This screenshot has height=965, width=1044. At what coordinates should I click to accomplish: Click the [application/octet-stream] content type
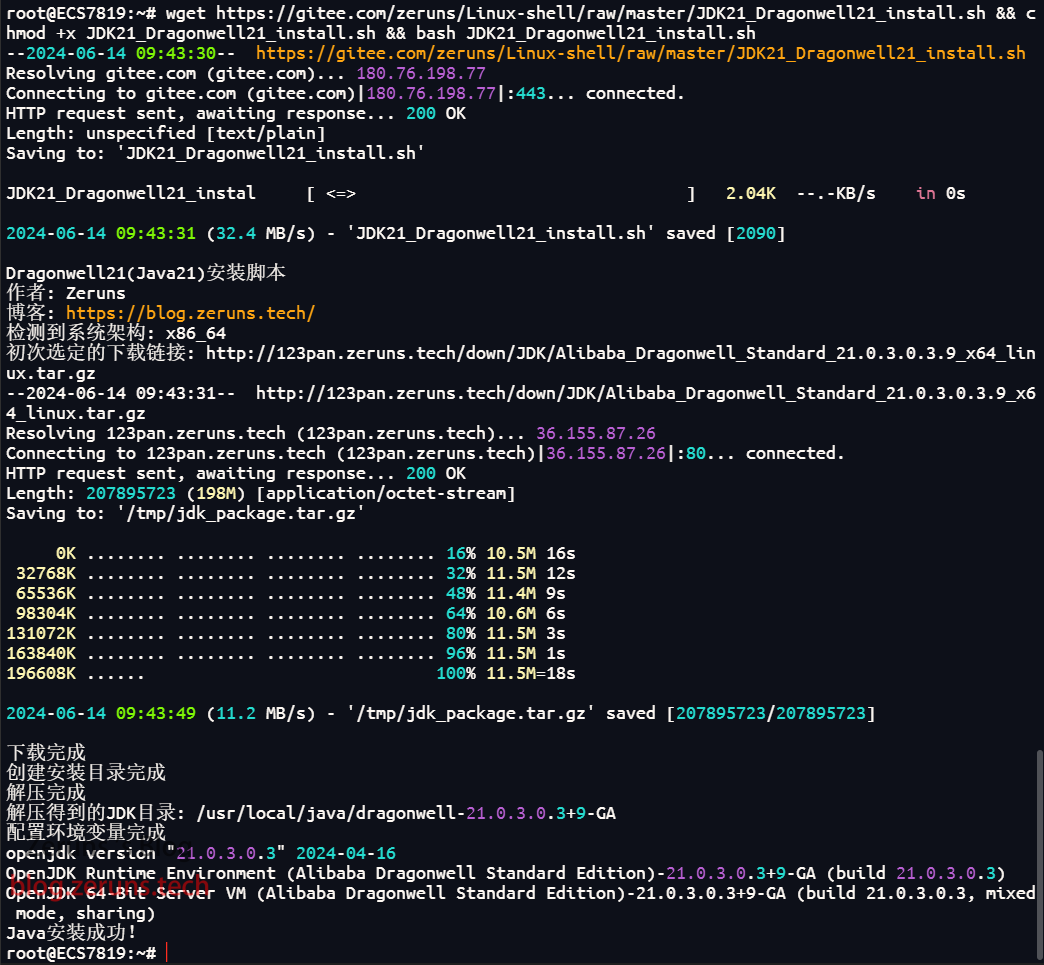pyautogui.click(x=386, y=493)
